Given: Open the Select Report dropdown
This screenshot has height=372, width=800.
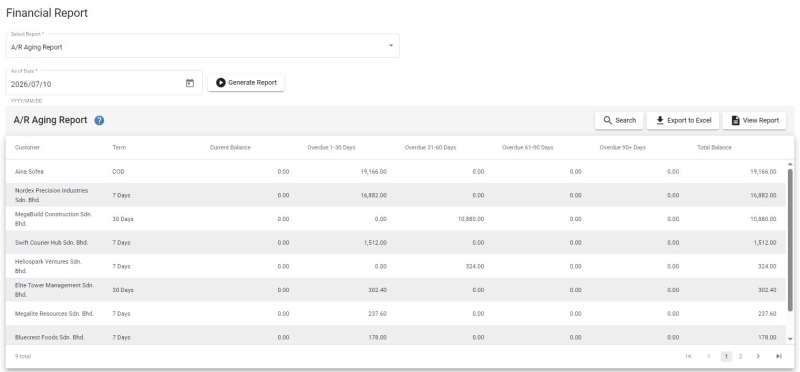Looking at the screenshot, I should pyautogui.click(x=203, y=45).
